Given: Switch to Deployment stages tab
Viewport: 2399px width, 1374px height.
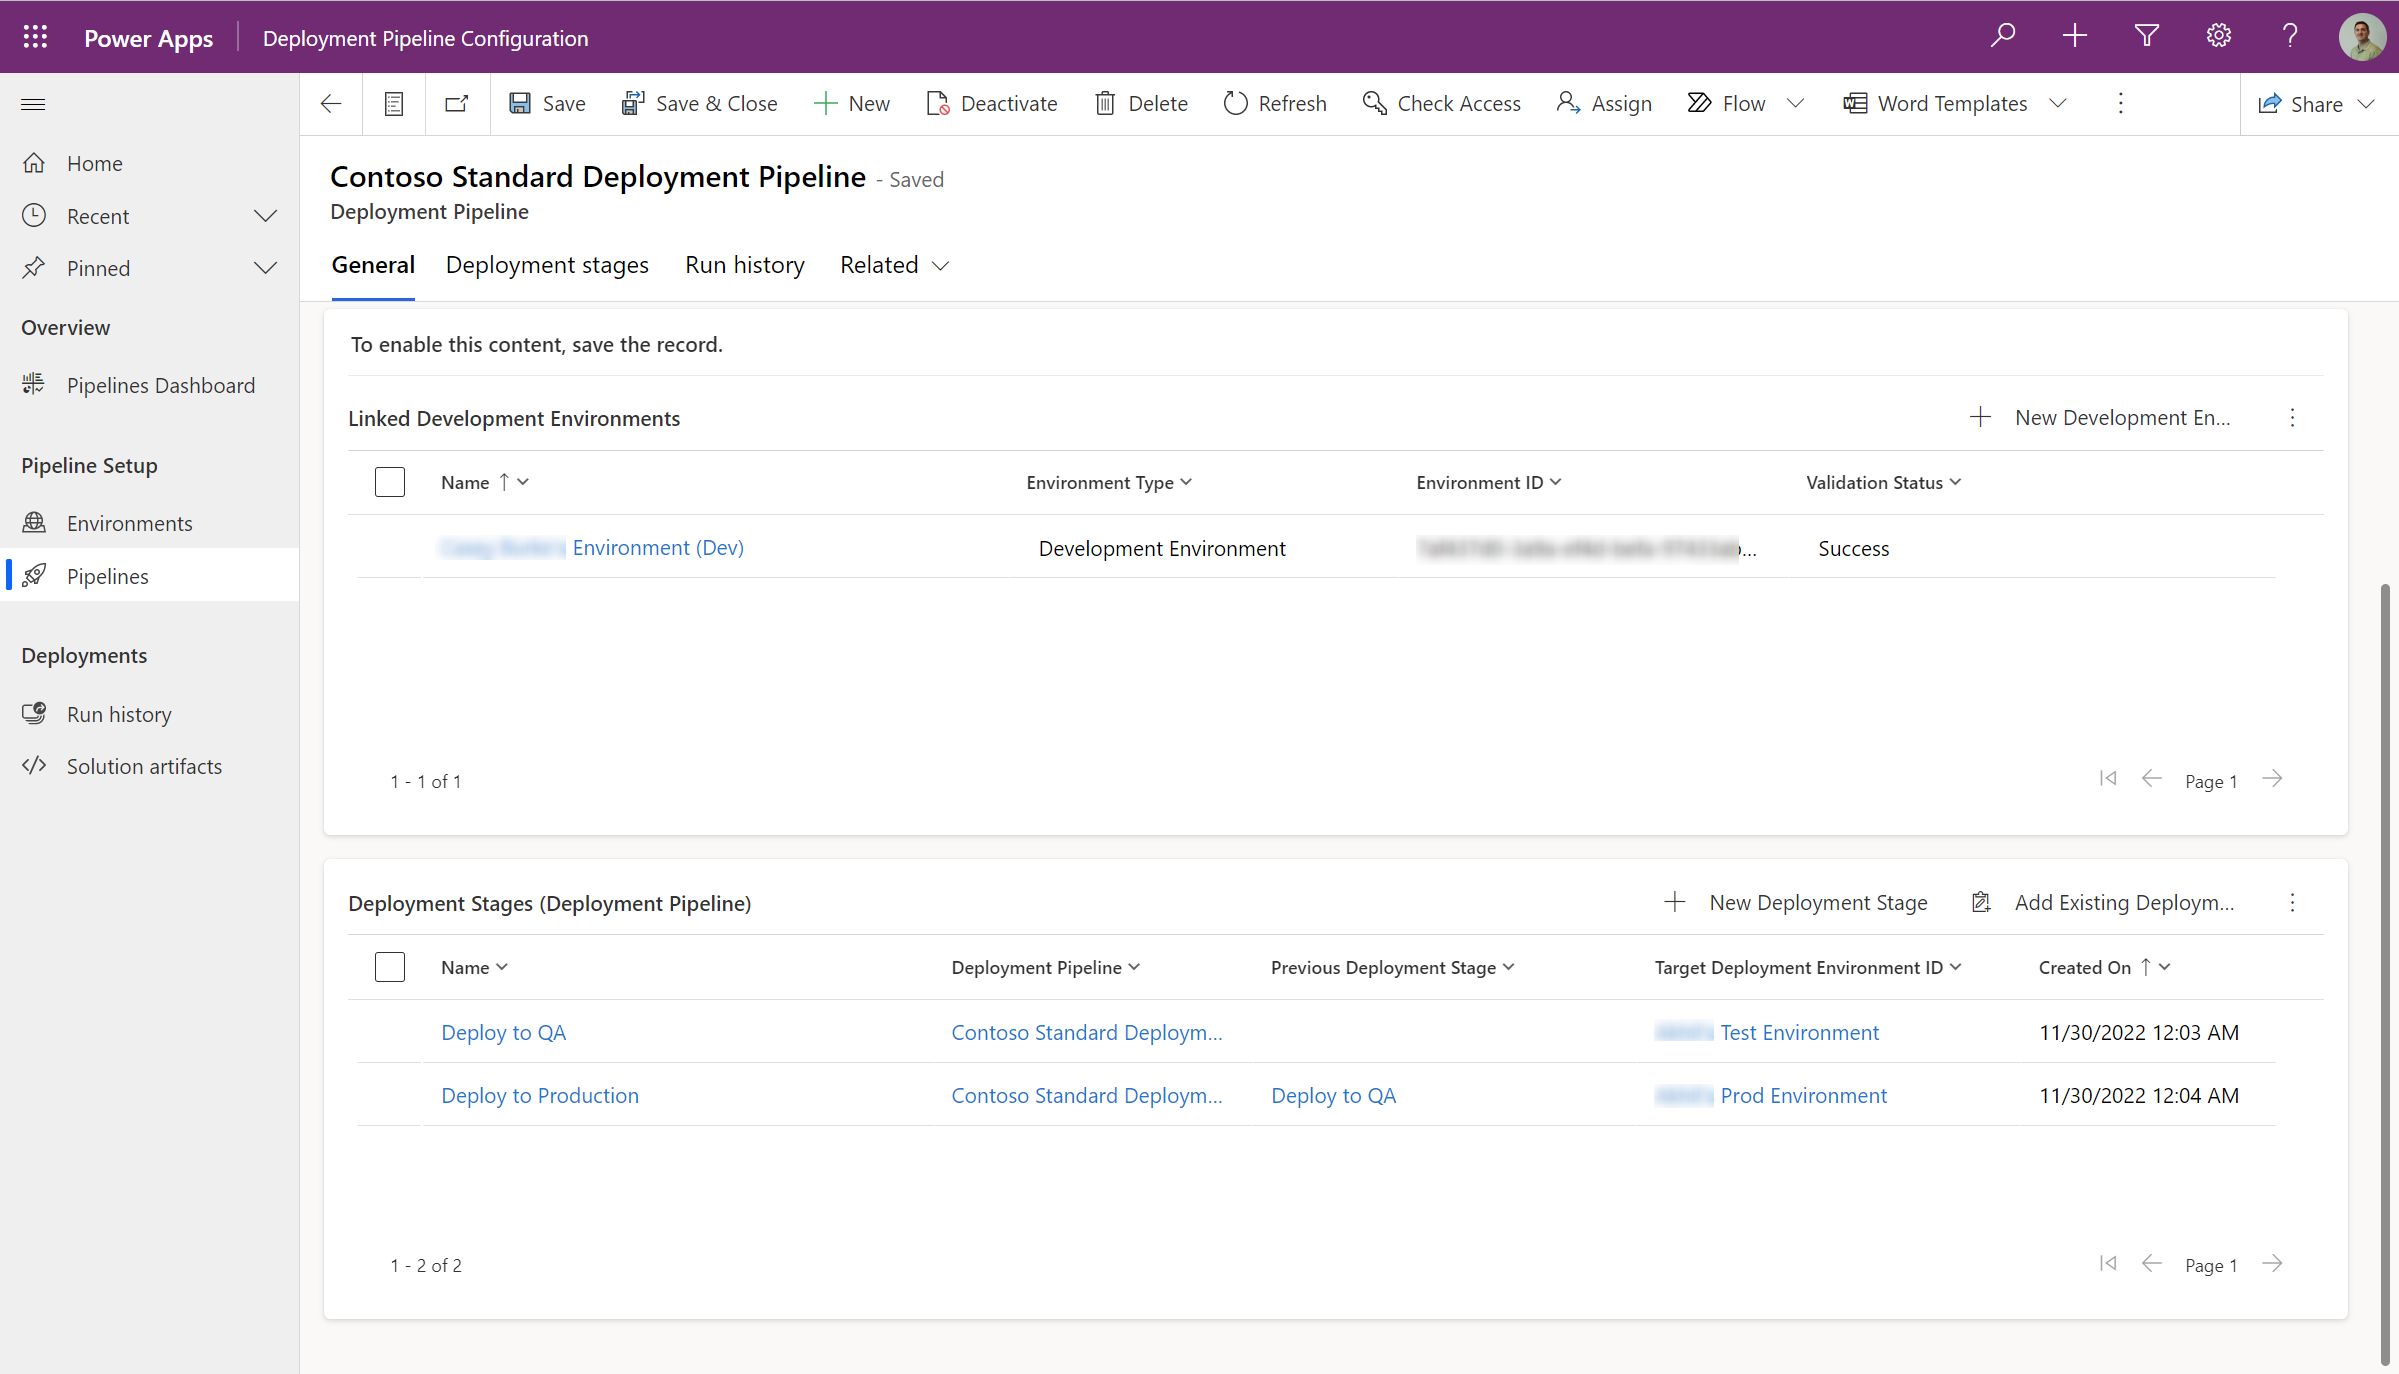Looking at the screenshot, I should (547, 265).
